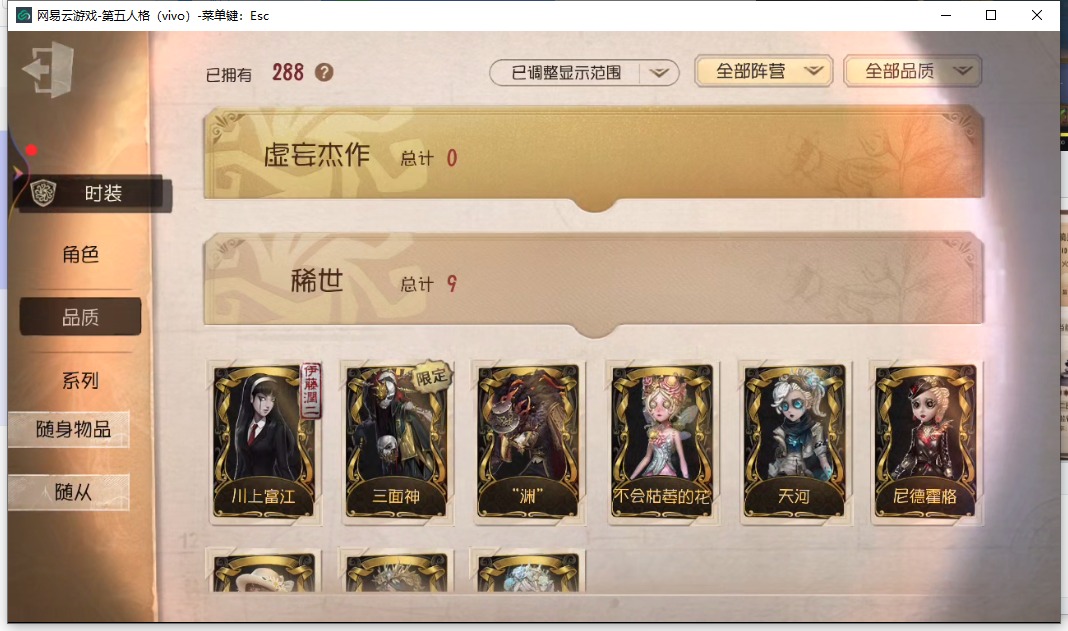
Task: Open the 全部阵营 faction filter dropdown
Action: click(x=764, y=71)
